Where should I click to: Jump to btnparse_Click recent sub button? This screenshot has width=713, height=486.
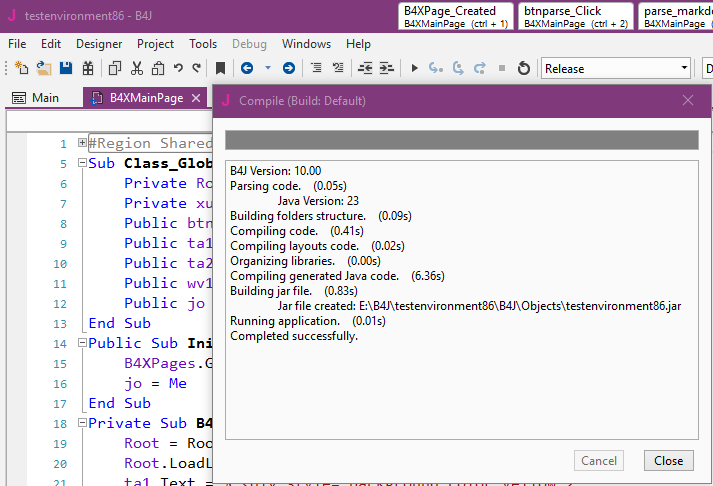pos(576,16)
